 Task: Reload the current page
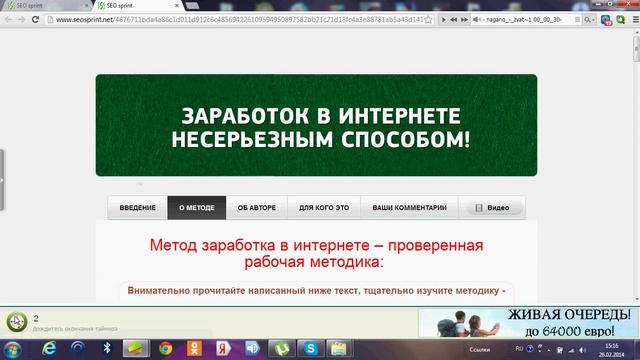click(35, 20)
